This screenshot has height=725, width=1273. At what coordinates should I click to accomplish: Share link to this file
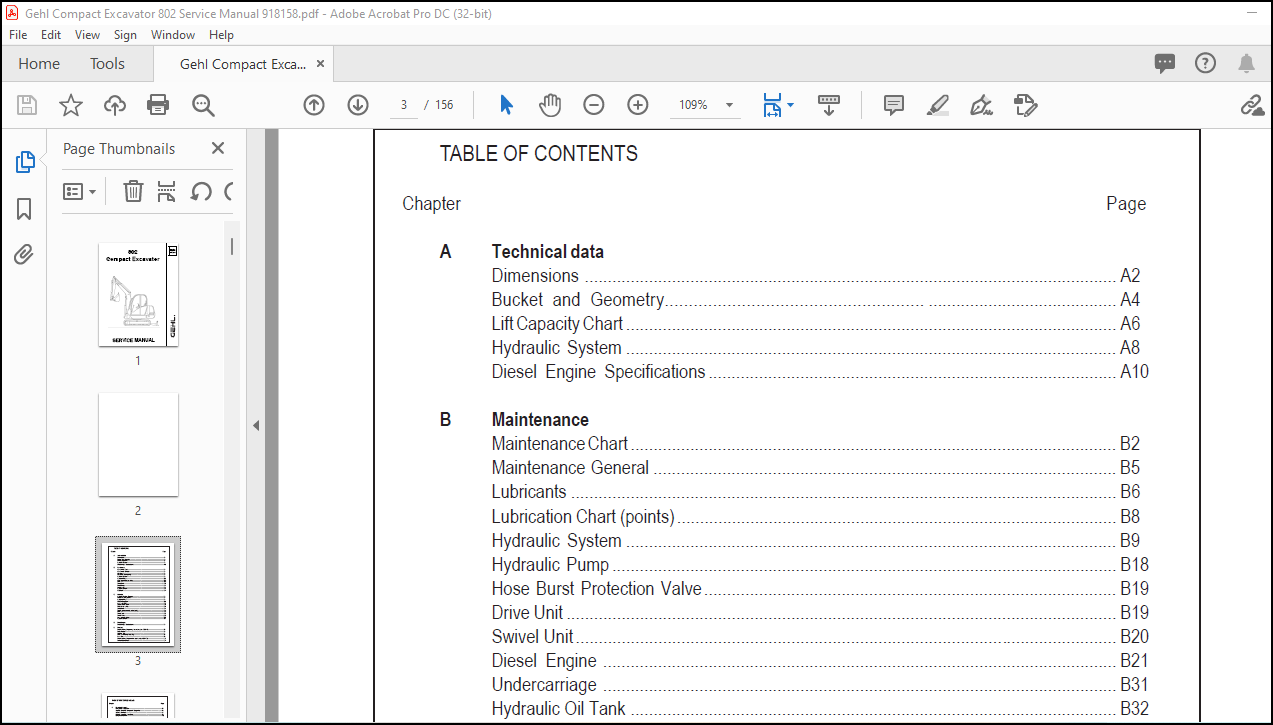(1252, 105)
